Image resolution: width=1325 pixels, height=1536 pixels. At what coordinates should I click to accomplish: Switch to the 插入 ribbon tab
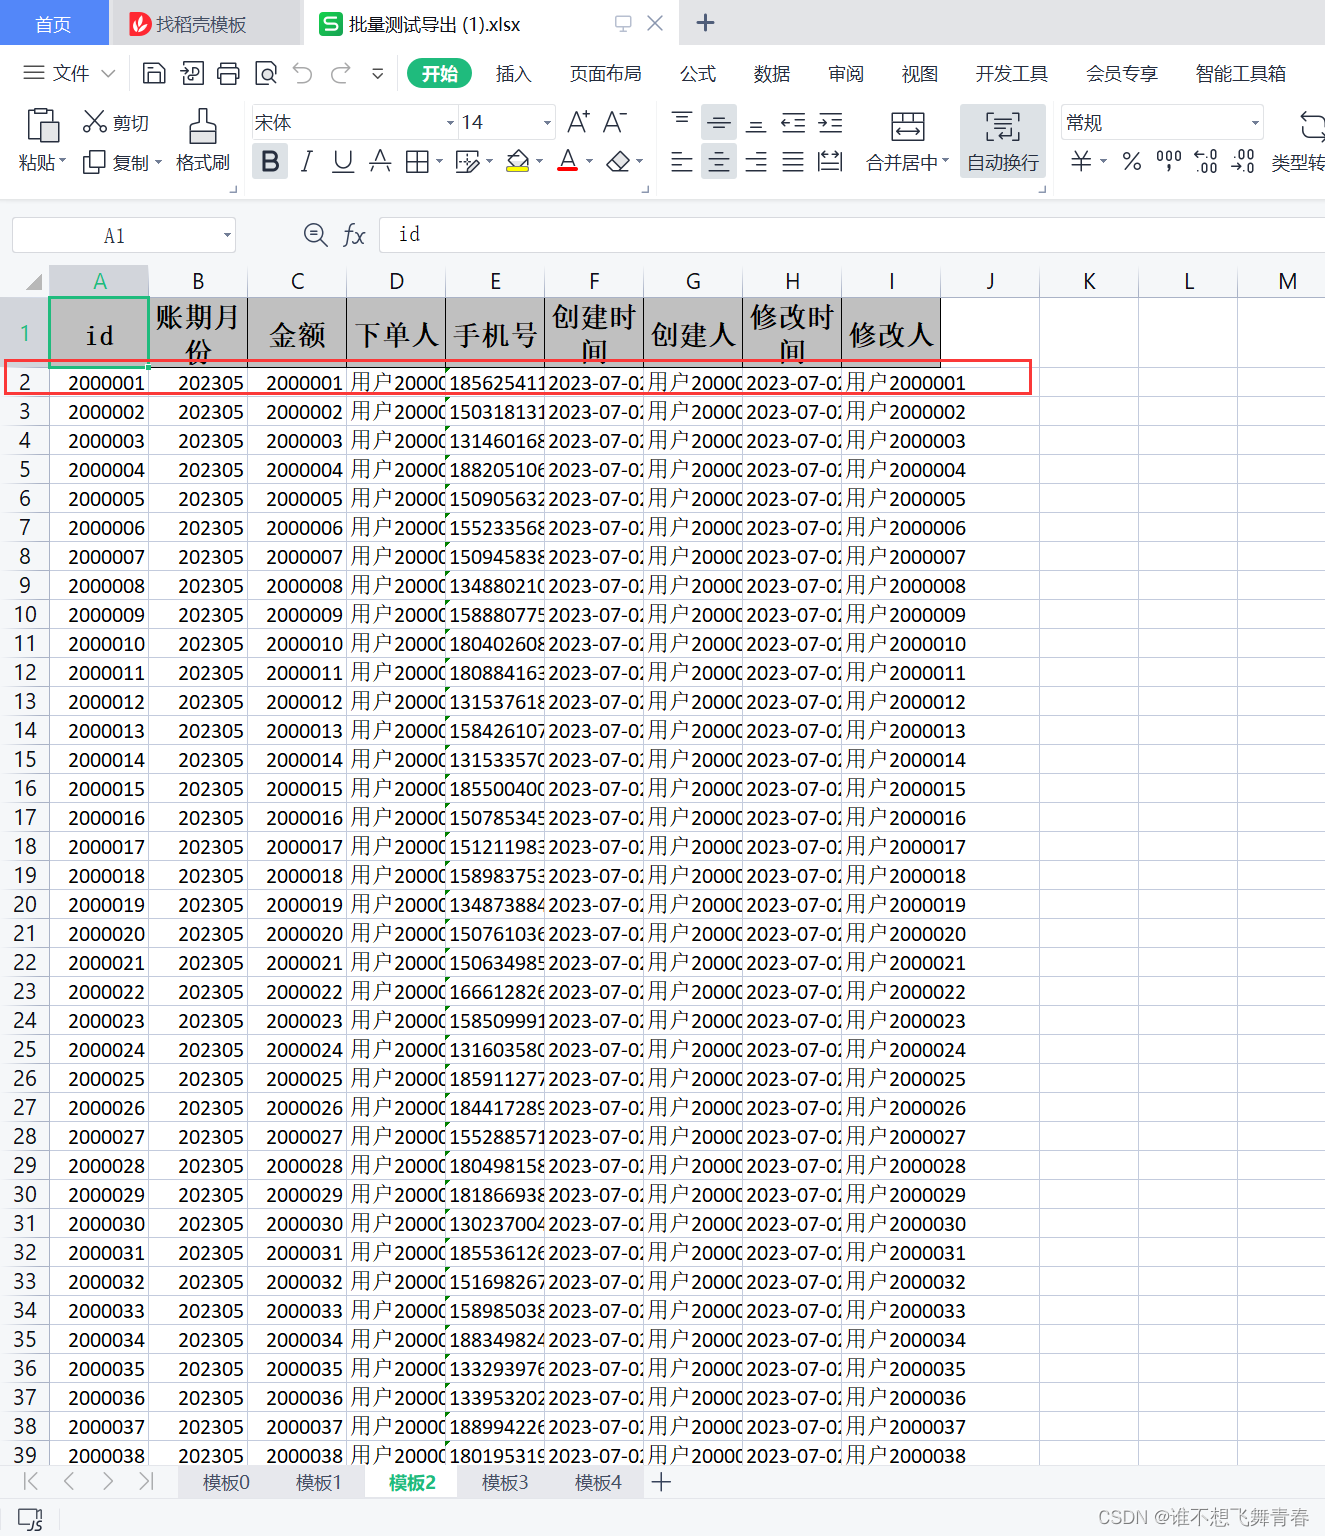[x=513, y=73]
